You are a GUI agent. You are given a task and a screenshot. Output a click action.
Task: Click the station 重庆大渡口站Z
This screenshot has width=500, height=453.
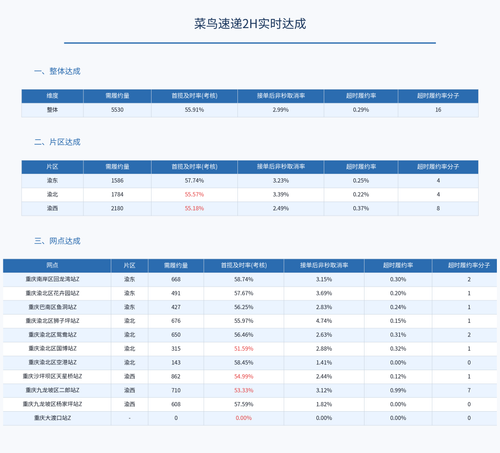click(52, 418)
